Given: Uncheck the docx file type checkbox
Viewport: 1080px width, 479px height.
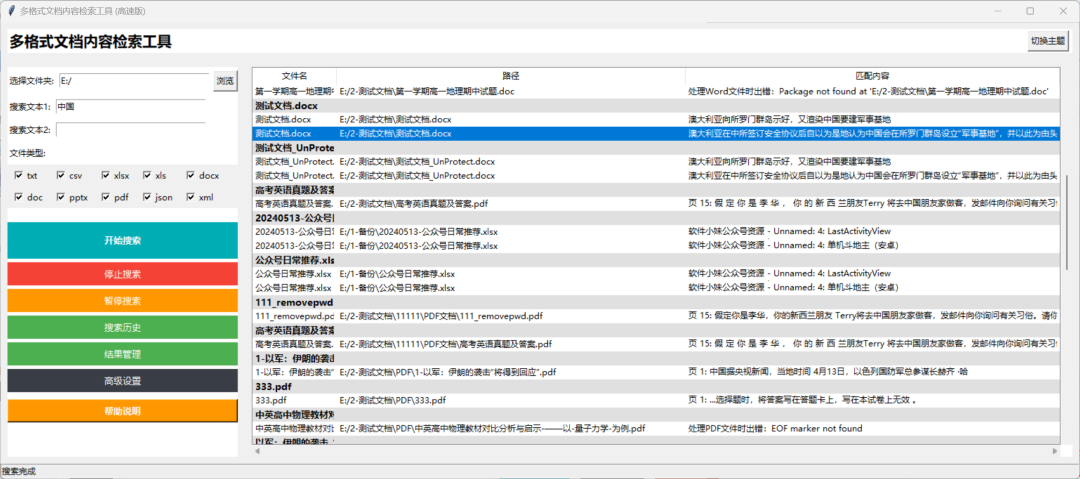Looking at the screenshot, I should coord(190,175).
